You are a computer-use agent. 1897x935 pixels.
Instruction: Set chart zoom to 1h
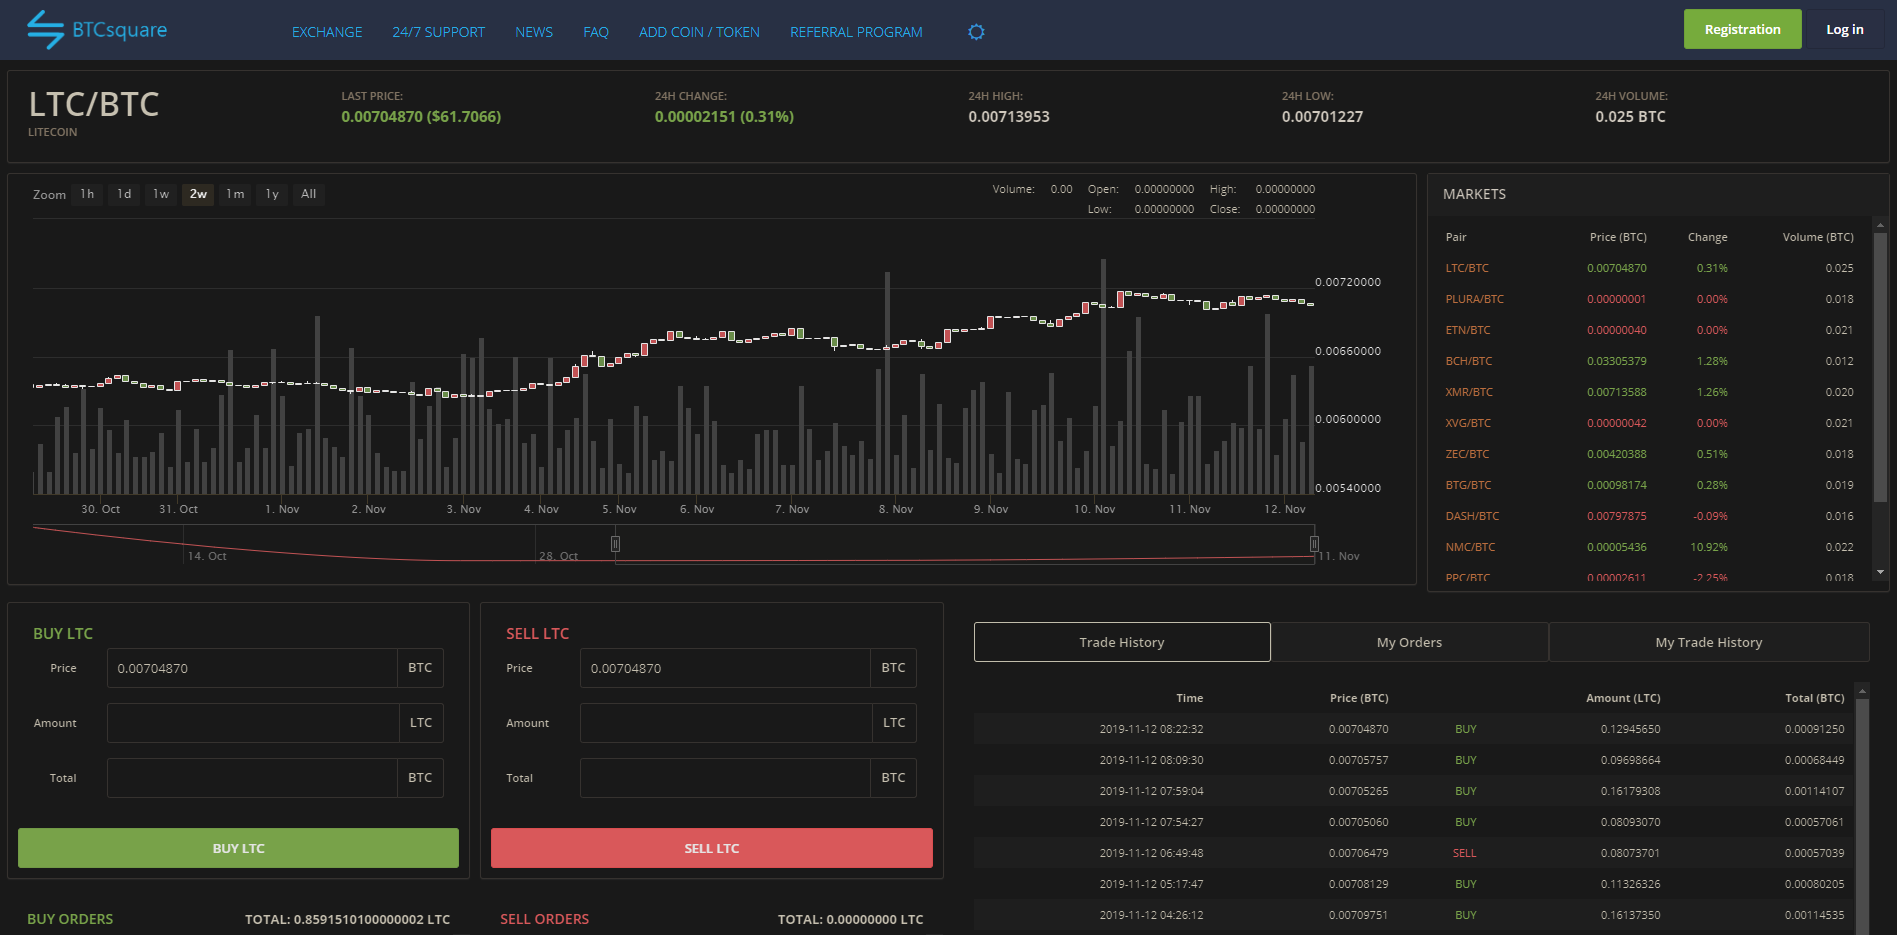pos(88,194)
